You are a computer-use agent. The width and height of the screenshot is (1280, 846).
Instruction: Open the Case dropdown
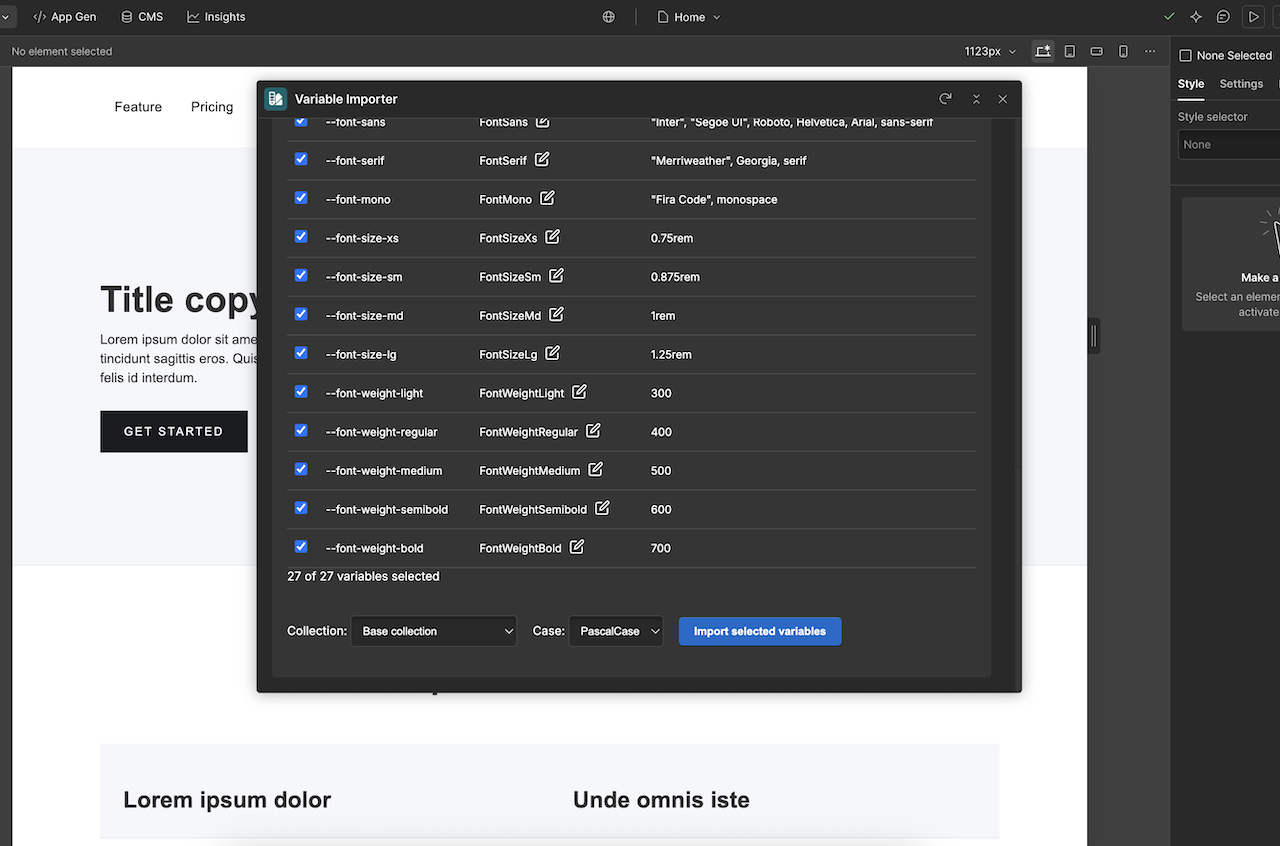pos(616,631)
